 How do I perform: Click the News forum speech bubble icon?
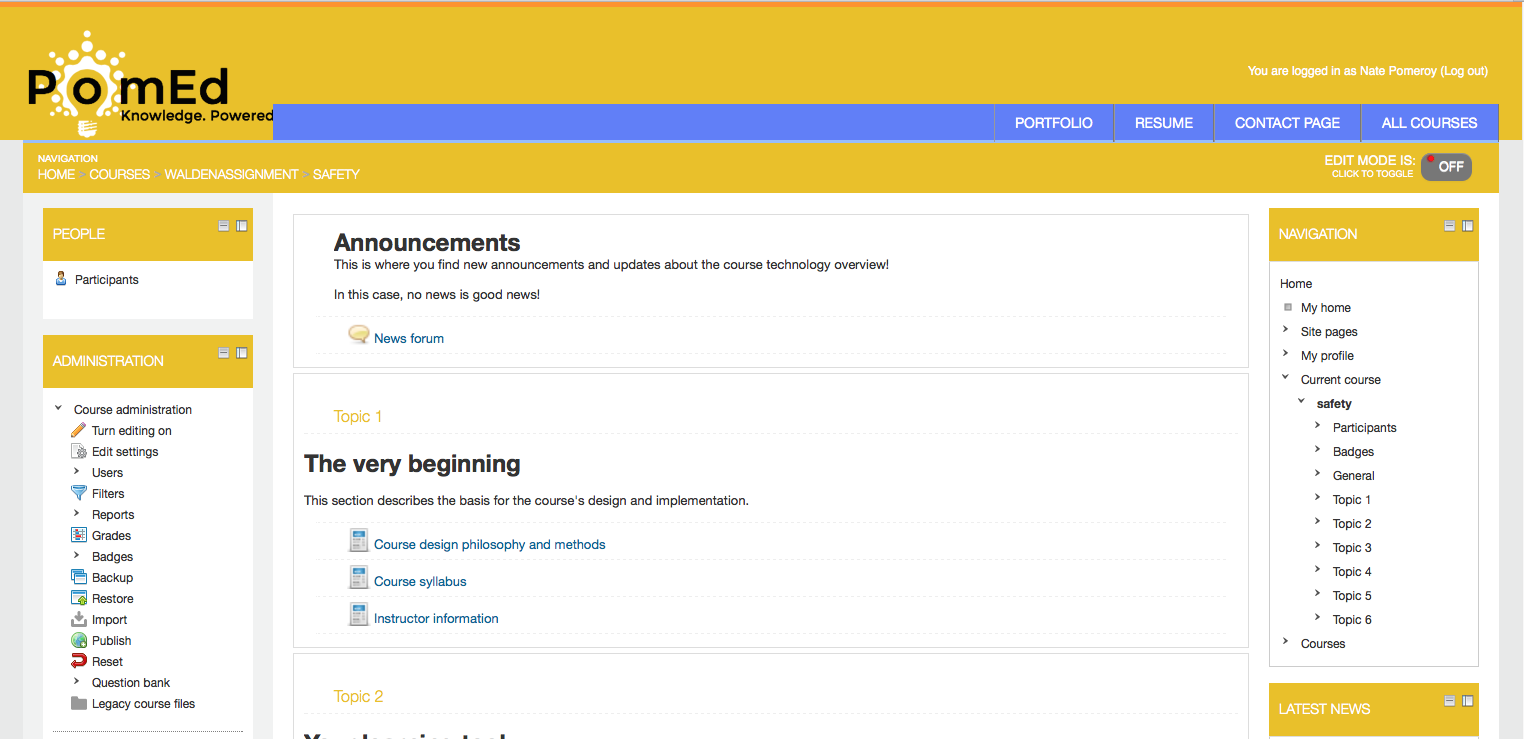point(358,335)
